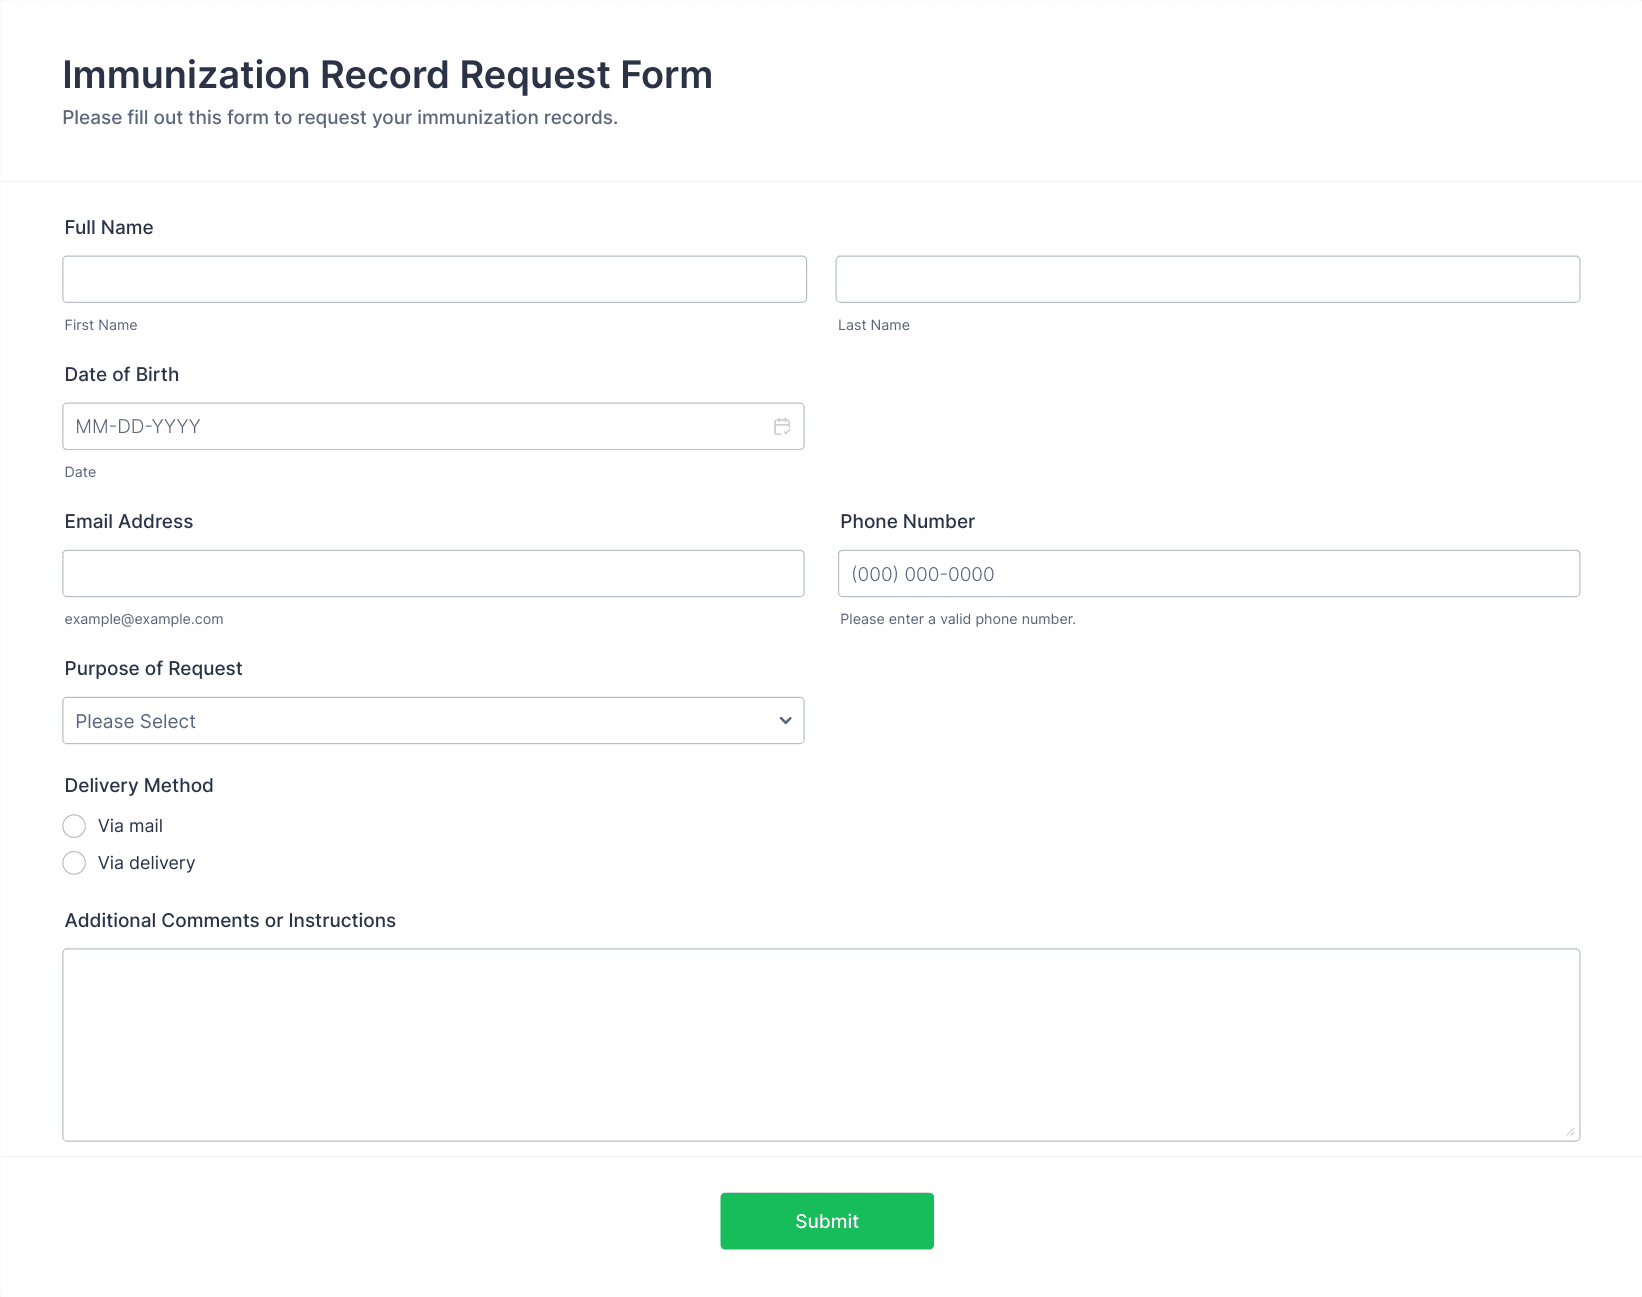Click the 'Immunization Record Request Form' title
1642x1297 pixels.
[x=387, y=76]
